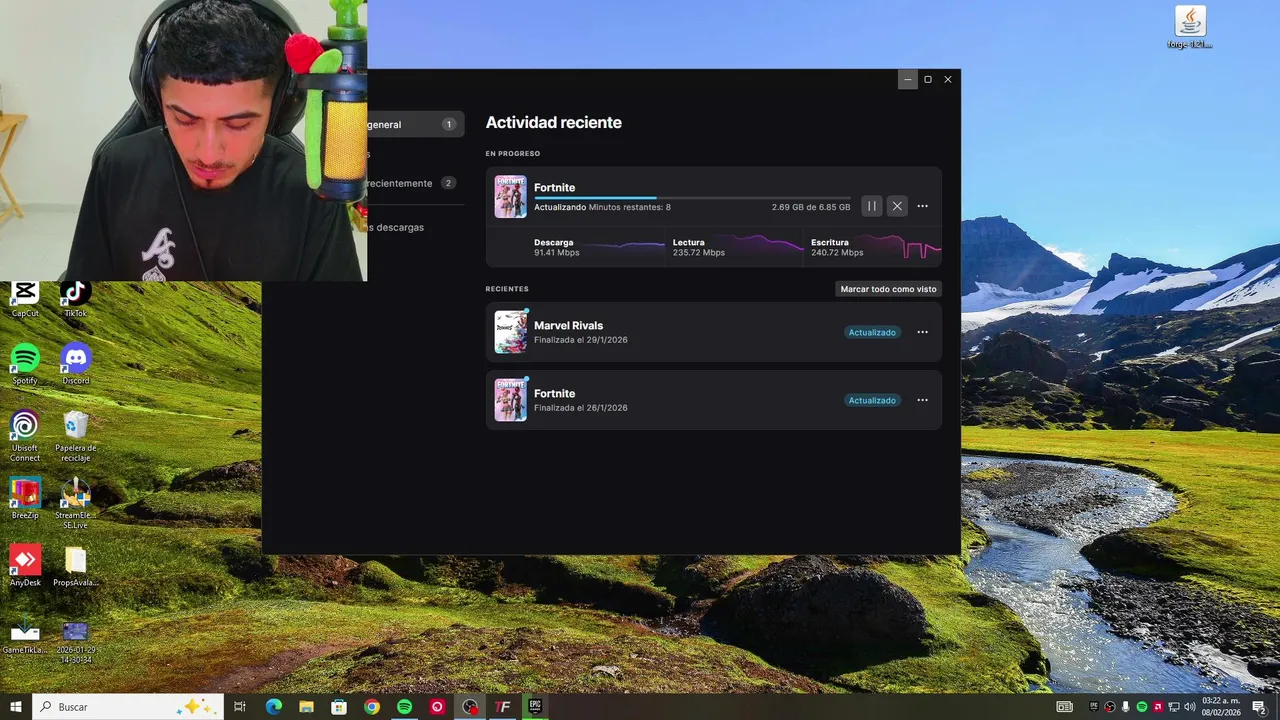Screen dimensions: 1280x720
Task: Select BreeZip desktop icon
Action: tap(25, 498)
